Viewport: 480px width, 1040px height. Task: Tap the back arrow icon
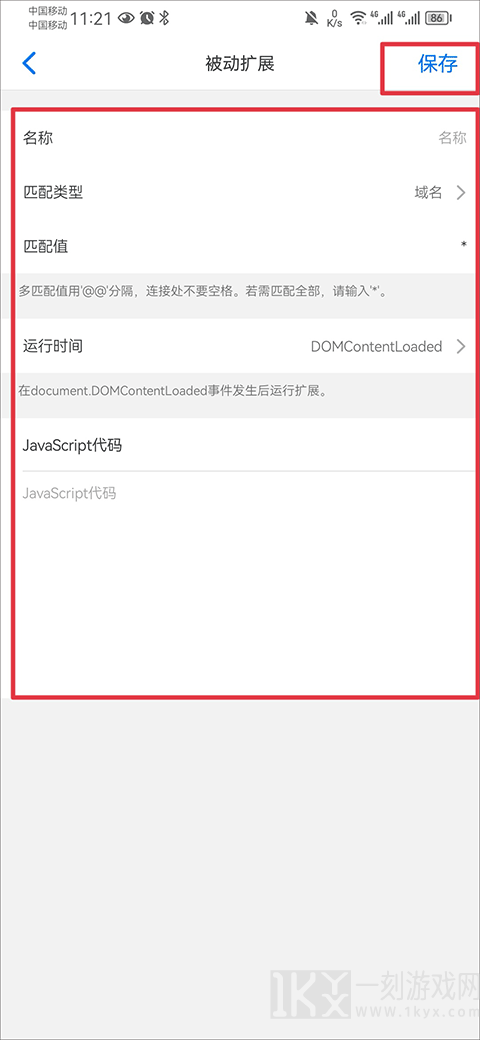pyautogui.click(x=29, y=64)
